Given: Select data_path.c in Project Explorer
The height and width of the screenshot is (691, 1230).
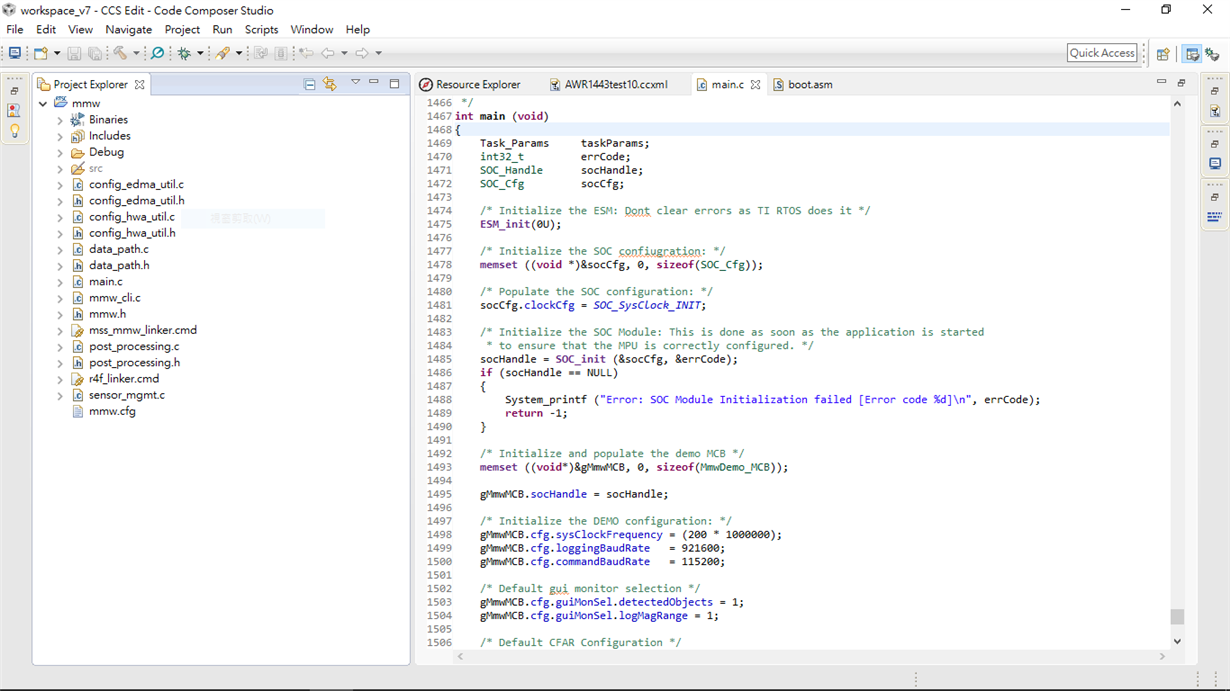Looking at the screenshot, I should 118,249.
